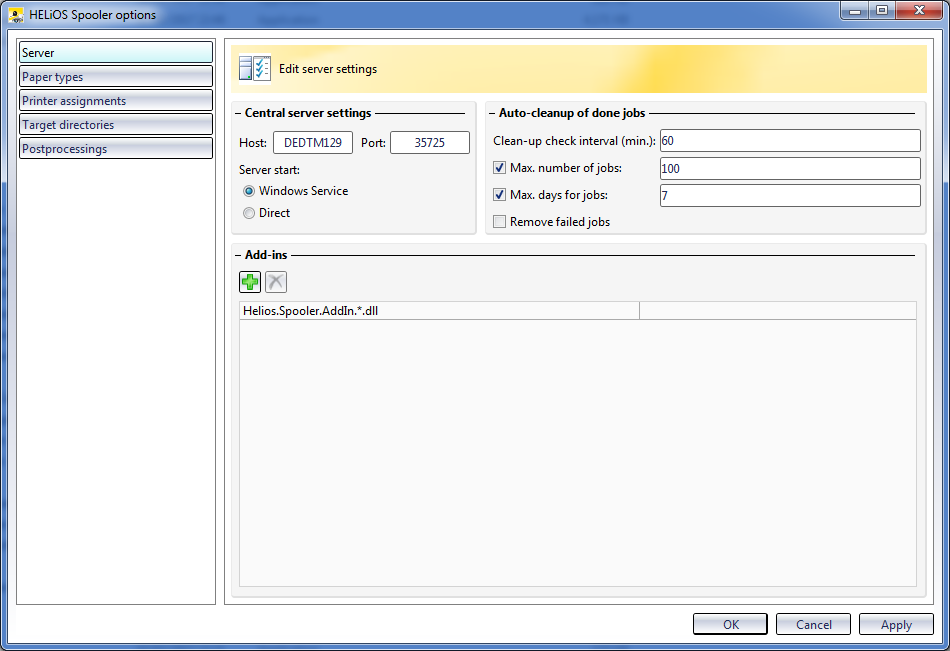Select the Windows Service radio button
The height and width of the screenshot is (651, 950).
coord(248,191)
